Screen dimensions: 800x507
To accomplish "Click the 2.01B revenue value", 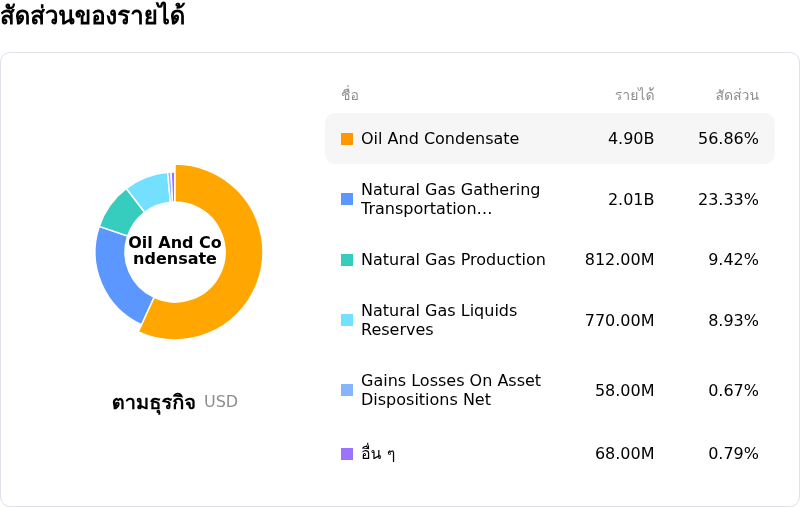I will [x=631, y=199].
